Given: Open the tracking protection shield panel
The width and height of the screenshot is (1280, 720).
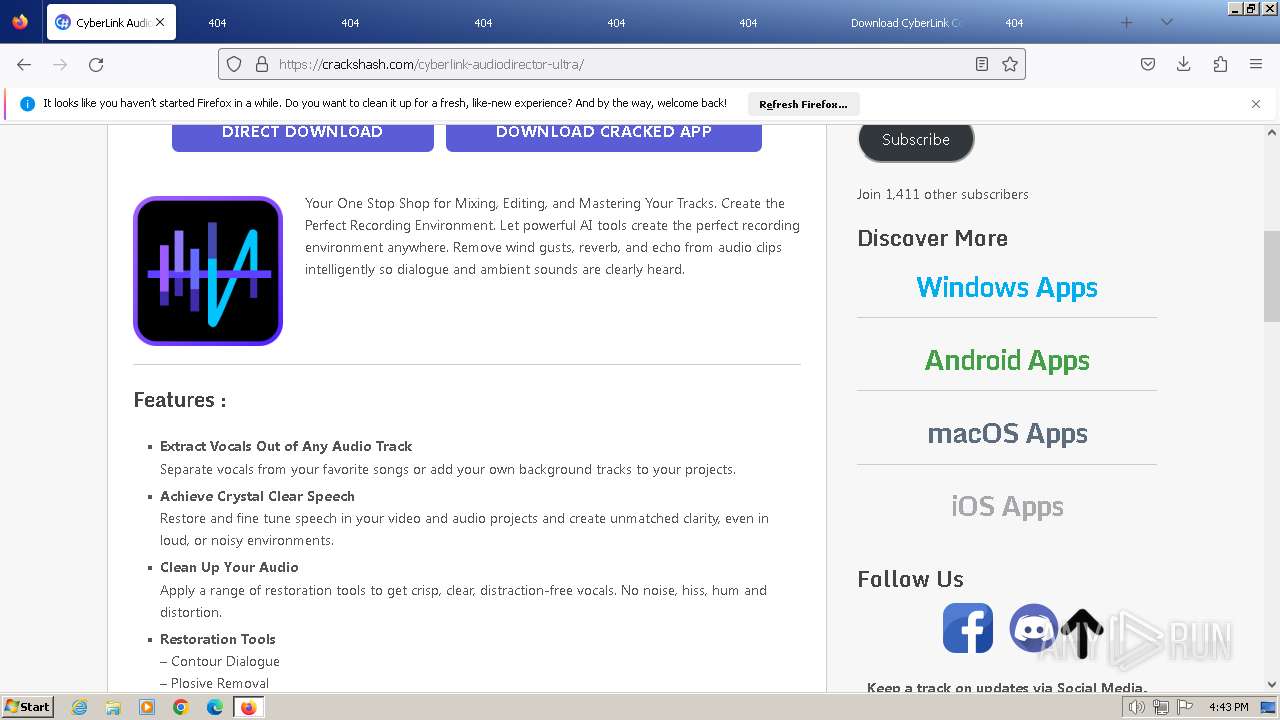Looking at the screenshot, I should point(234,64).
